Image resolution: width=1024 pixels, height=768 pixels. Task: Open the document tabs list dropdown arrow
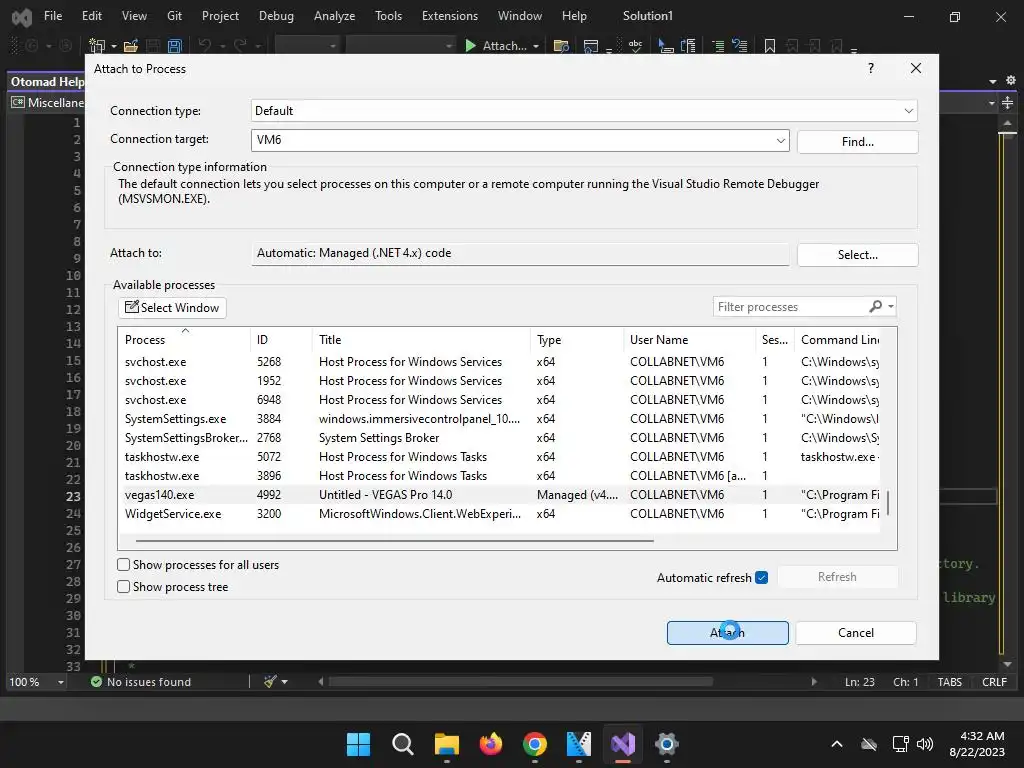coord(993,81)
